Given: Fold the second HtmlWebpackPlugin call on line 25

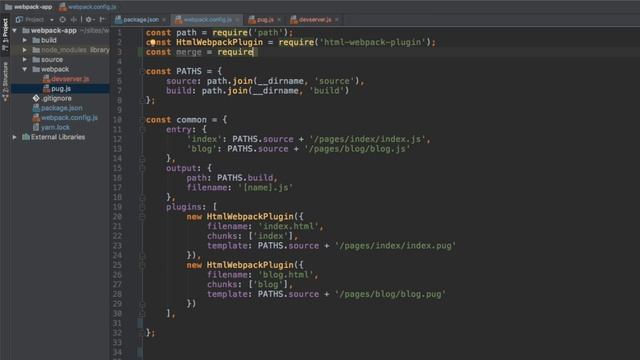Looking at the screenshot, I should [142, 265].
